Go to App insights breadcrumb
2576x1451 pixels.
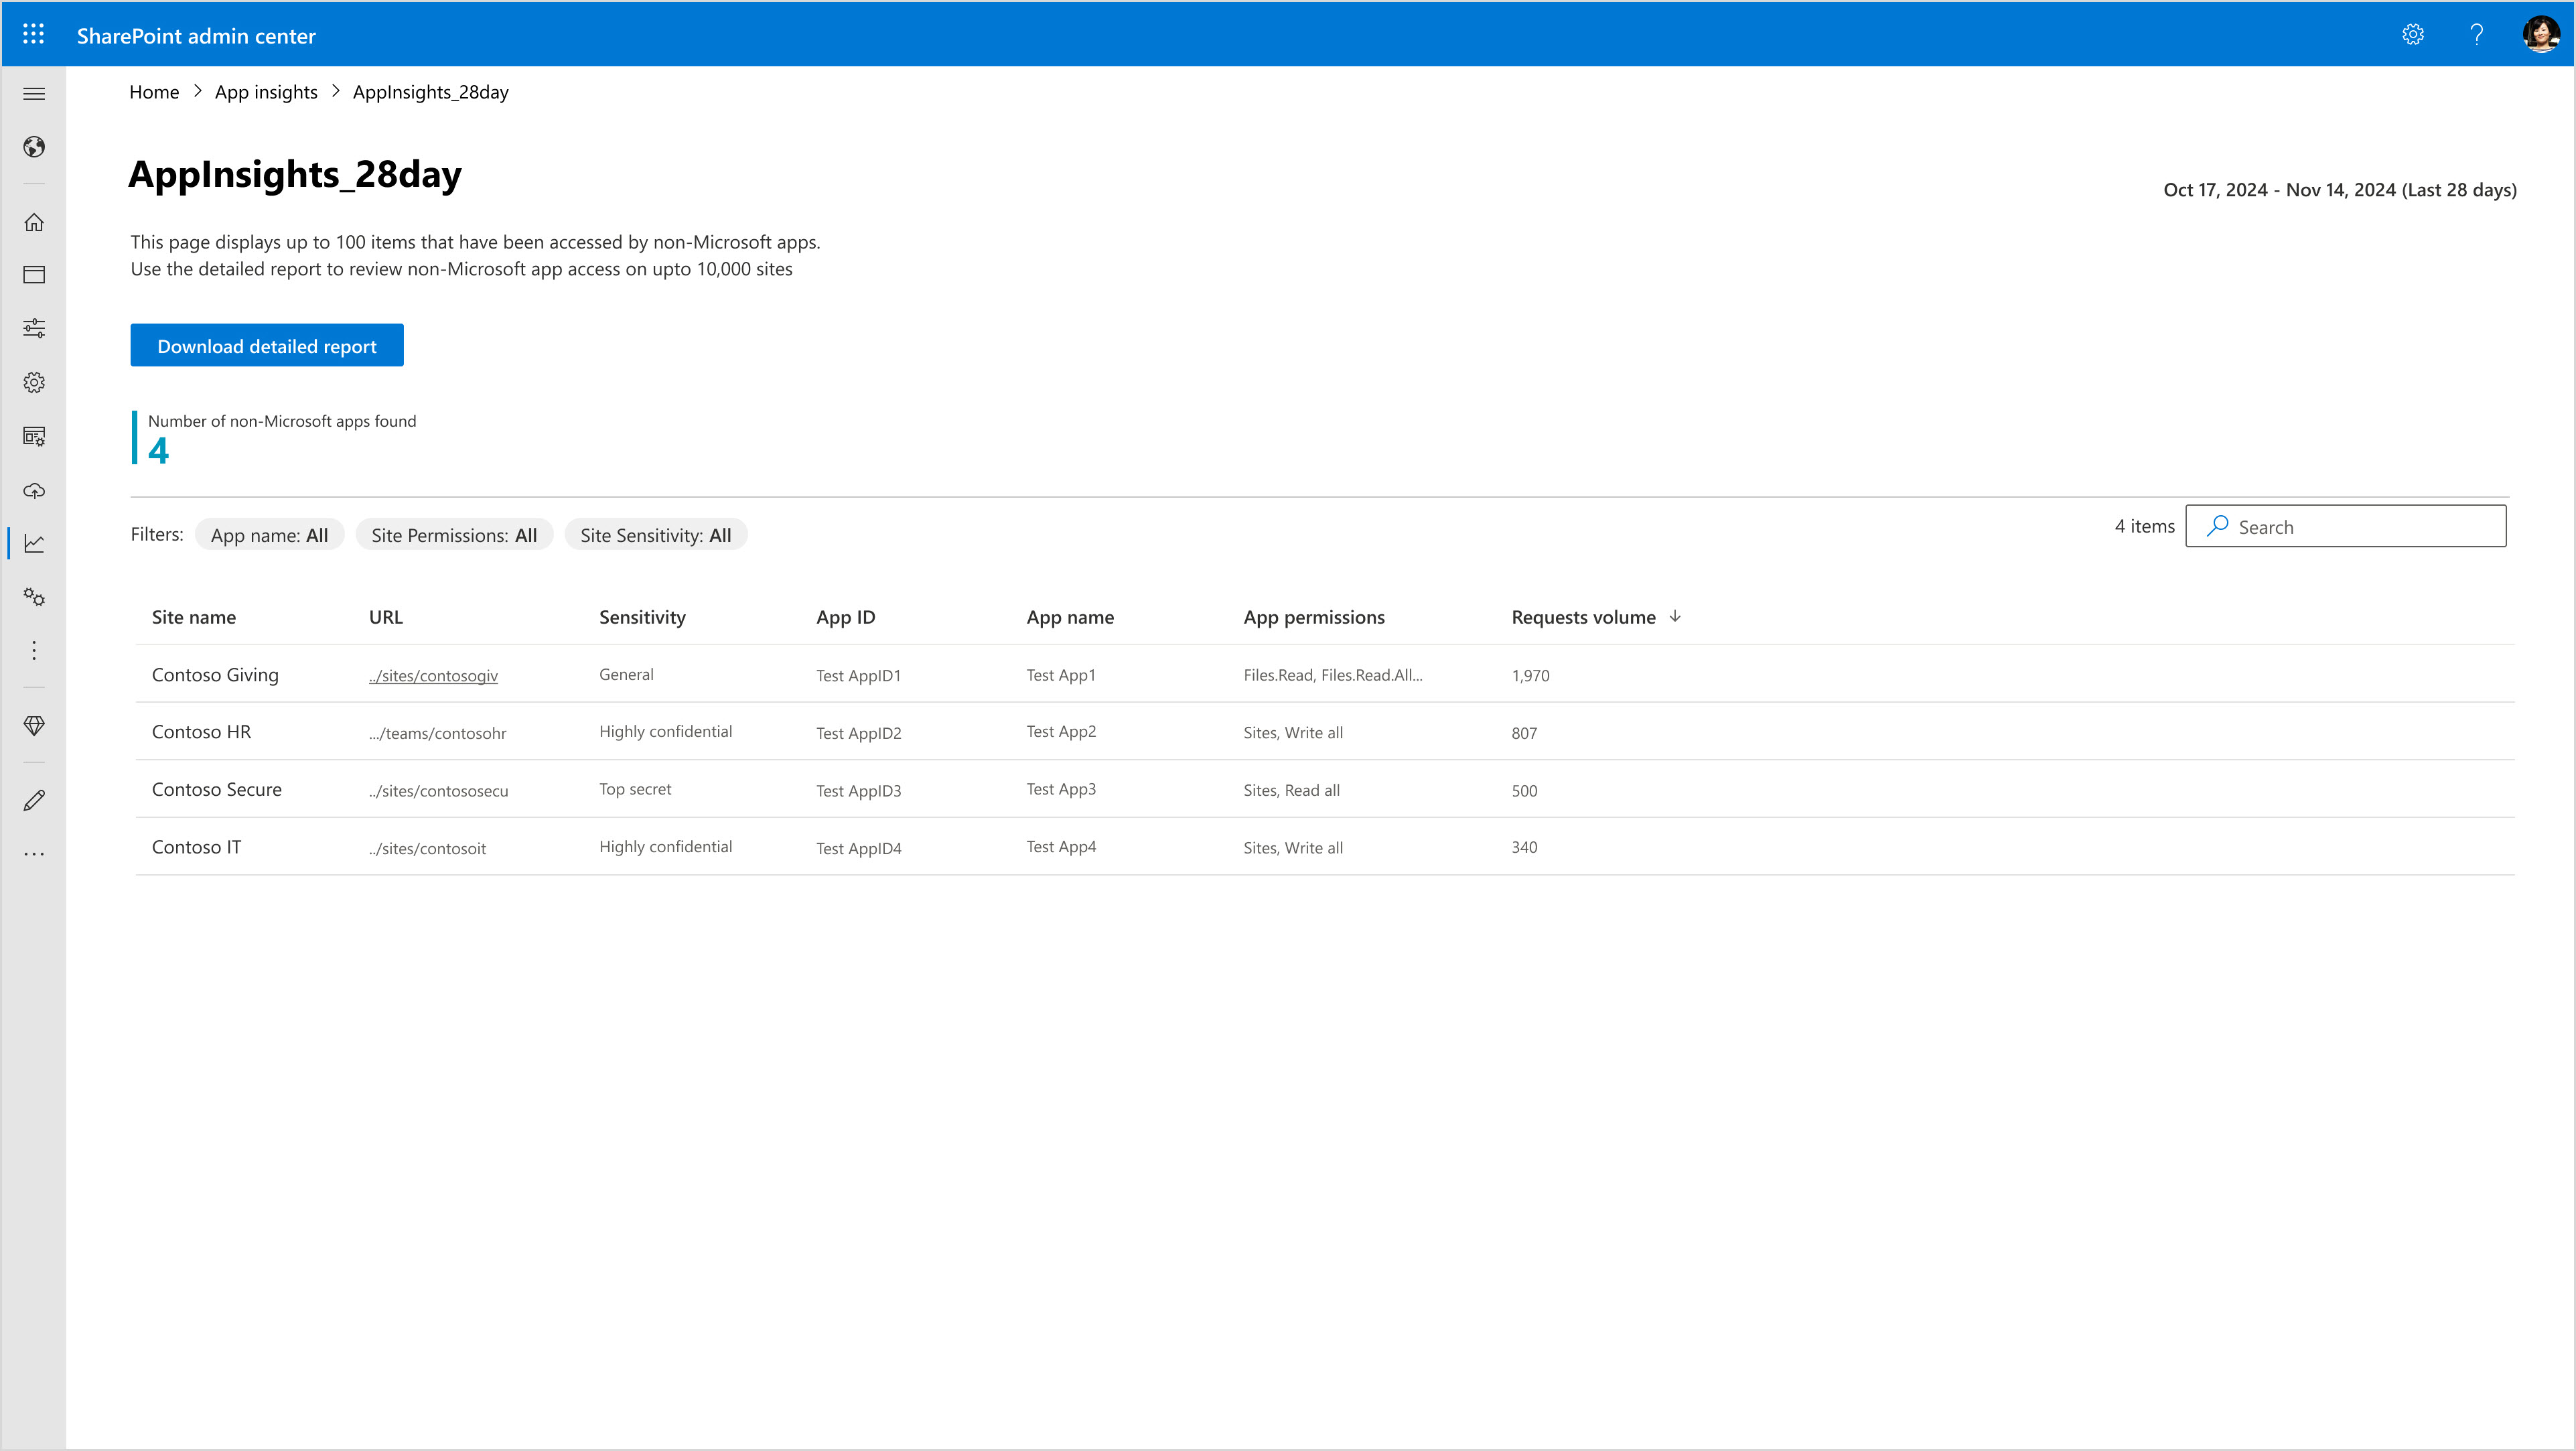click(x=266, y=92)
